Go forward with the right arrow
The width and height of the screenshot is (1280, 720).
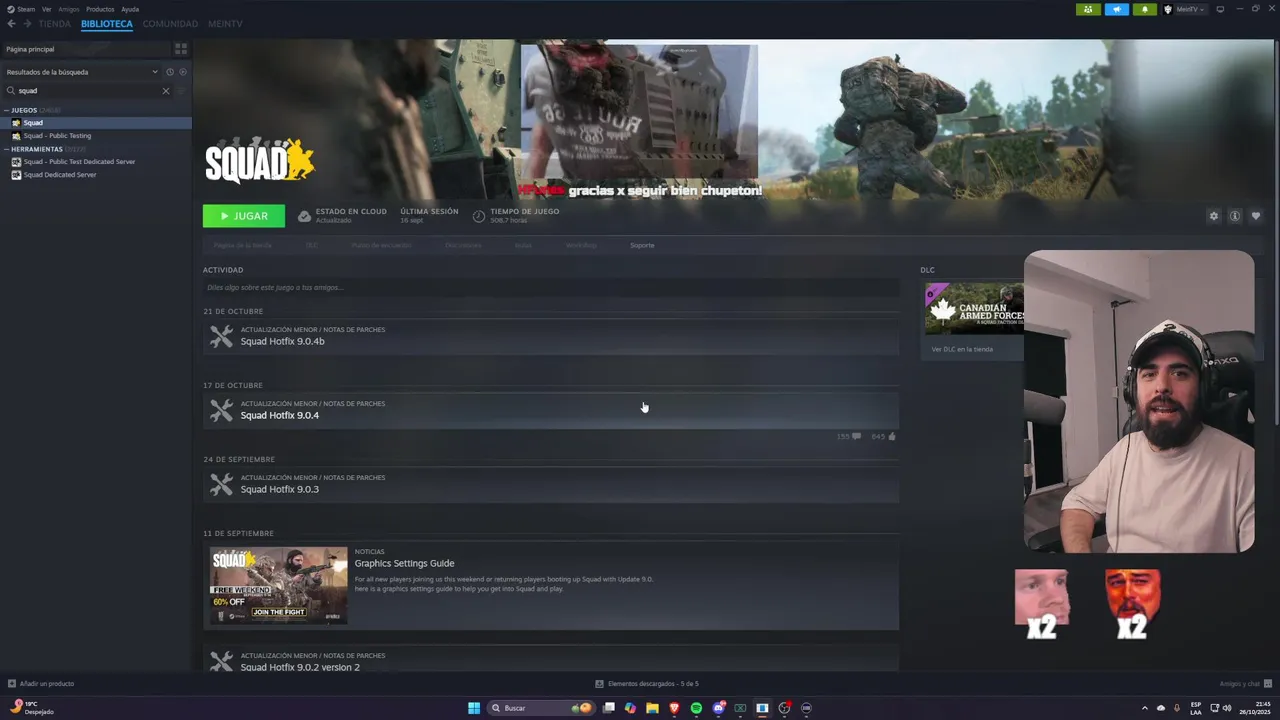click(27, 23)
